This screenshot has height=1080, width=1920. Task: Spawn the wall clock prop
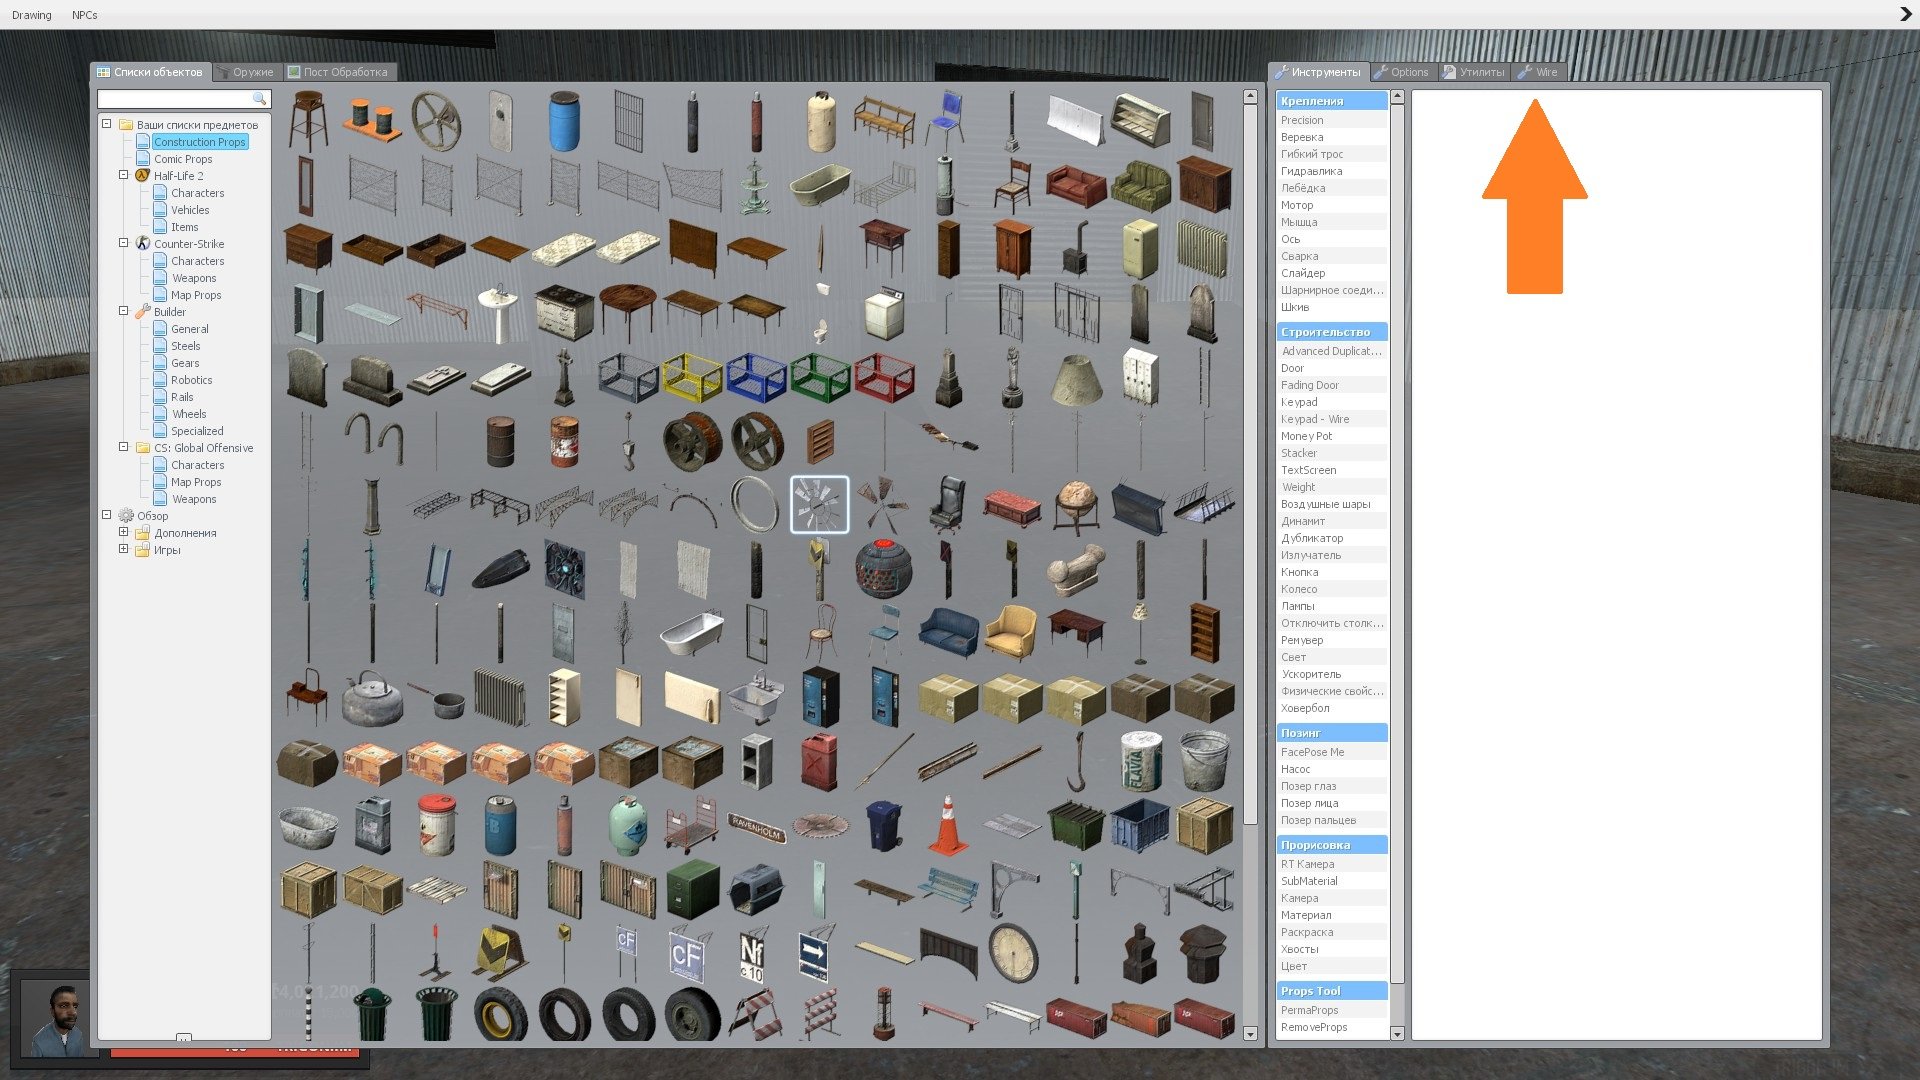point(1012,952)
